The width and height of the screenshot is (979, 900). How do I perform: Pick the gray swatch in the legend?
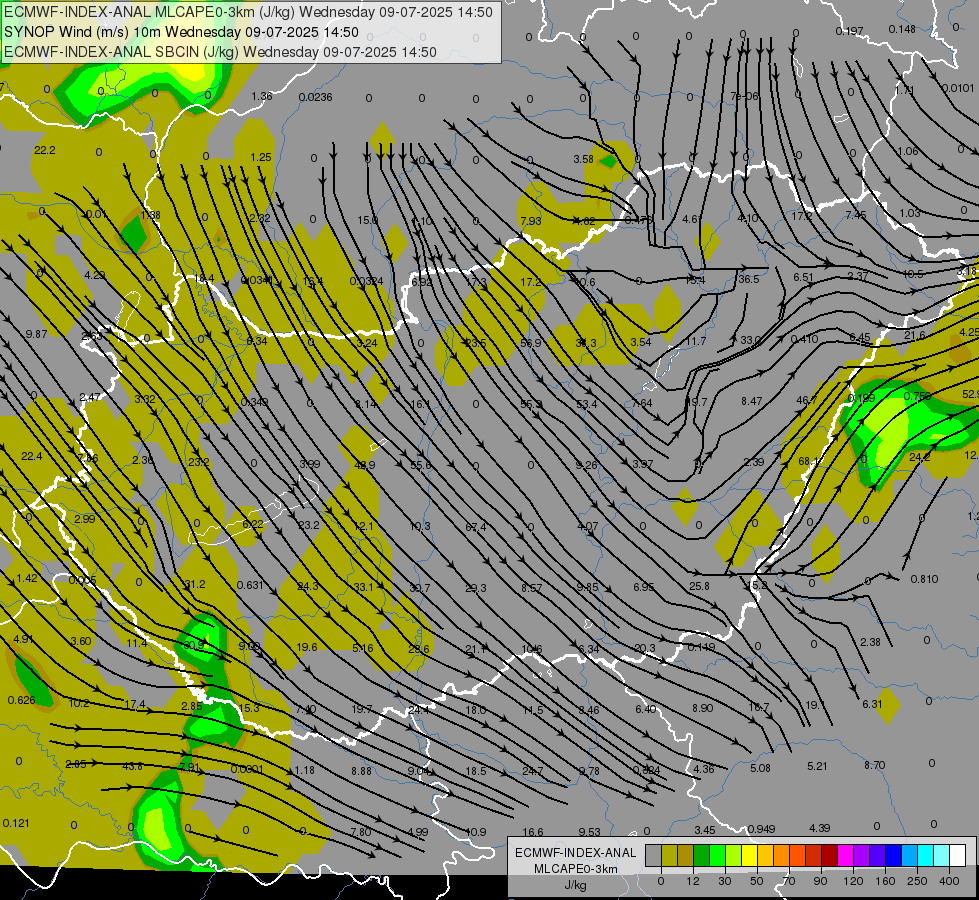point(653,855)
